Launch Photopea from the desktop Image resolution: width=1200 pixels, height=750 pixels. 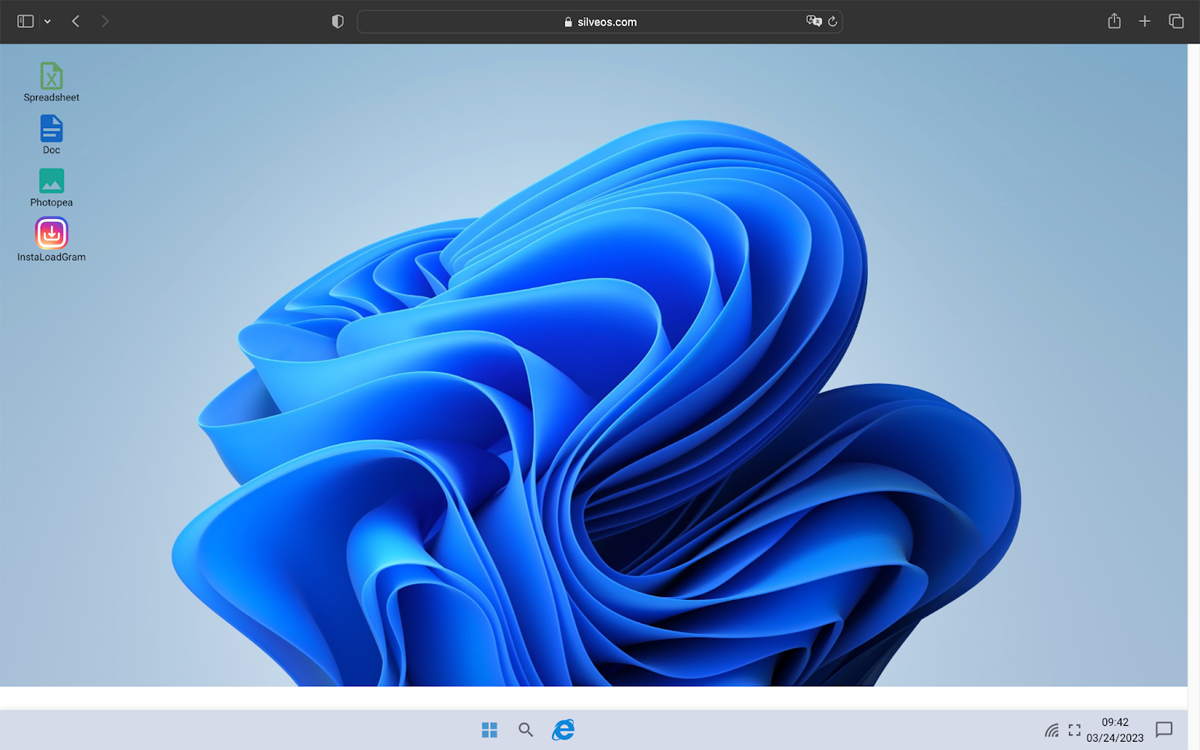[x=51, y=187]
